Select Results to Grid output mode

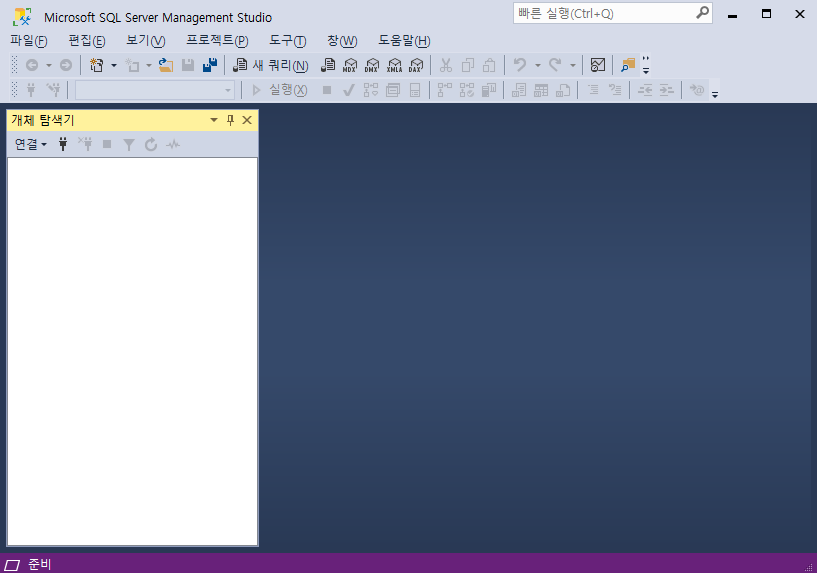(x=541, y=90)
